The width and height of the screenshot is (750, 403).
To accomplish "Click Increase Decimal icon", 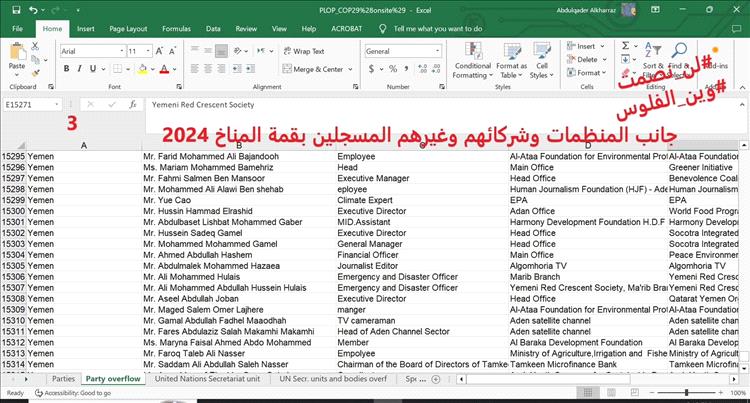I will click(x=422, y=69).
